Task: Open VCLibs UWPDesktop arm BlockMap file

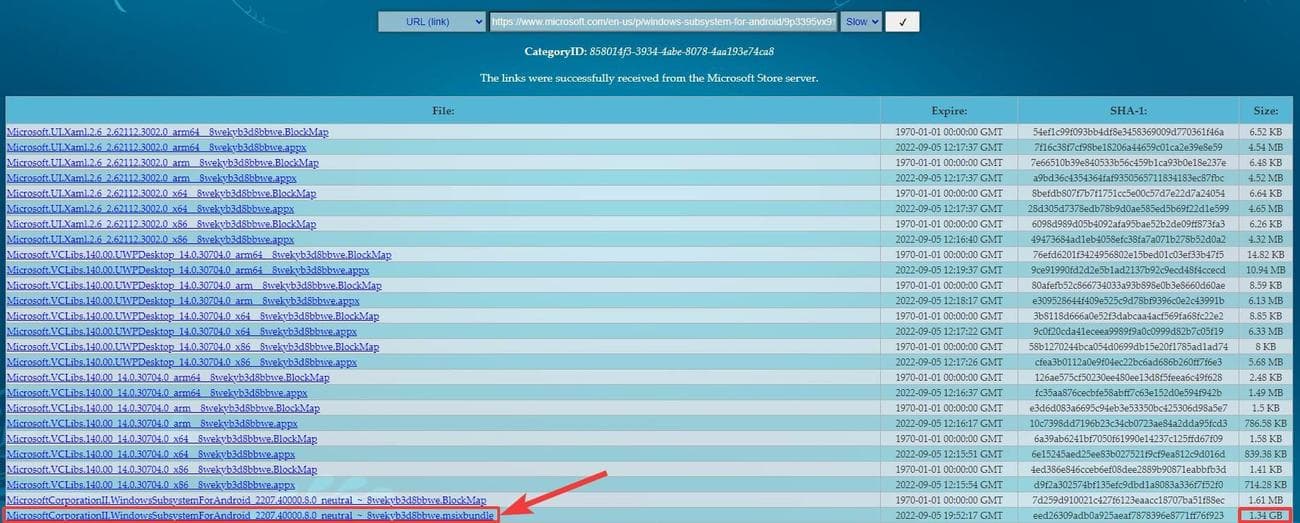Action: [x=193, y=286]
